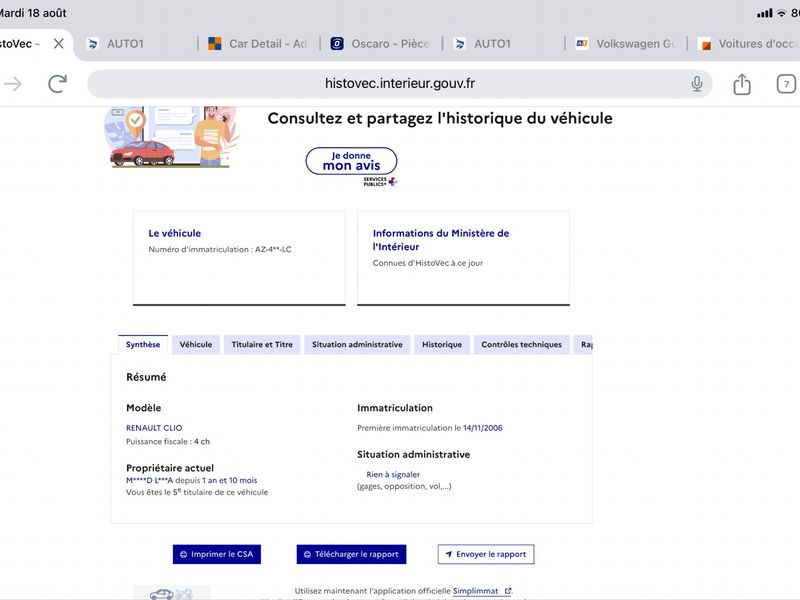This screenshot has width=800, height=600.
Task: Click the Car Detail tab favicon
Action: pyautogui.click(x=215, y=44)
